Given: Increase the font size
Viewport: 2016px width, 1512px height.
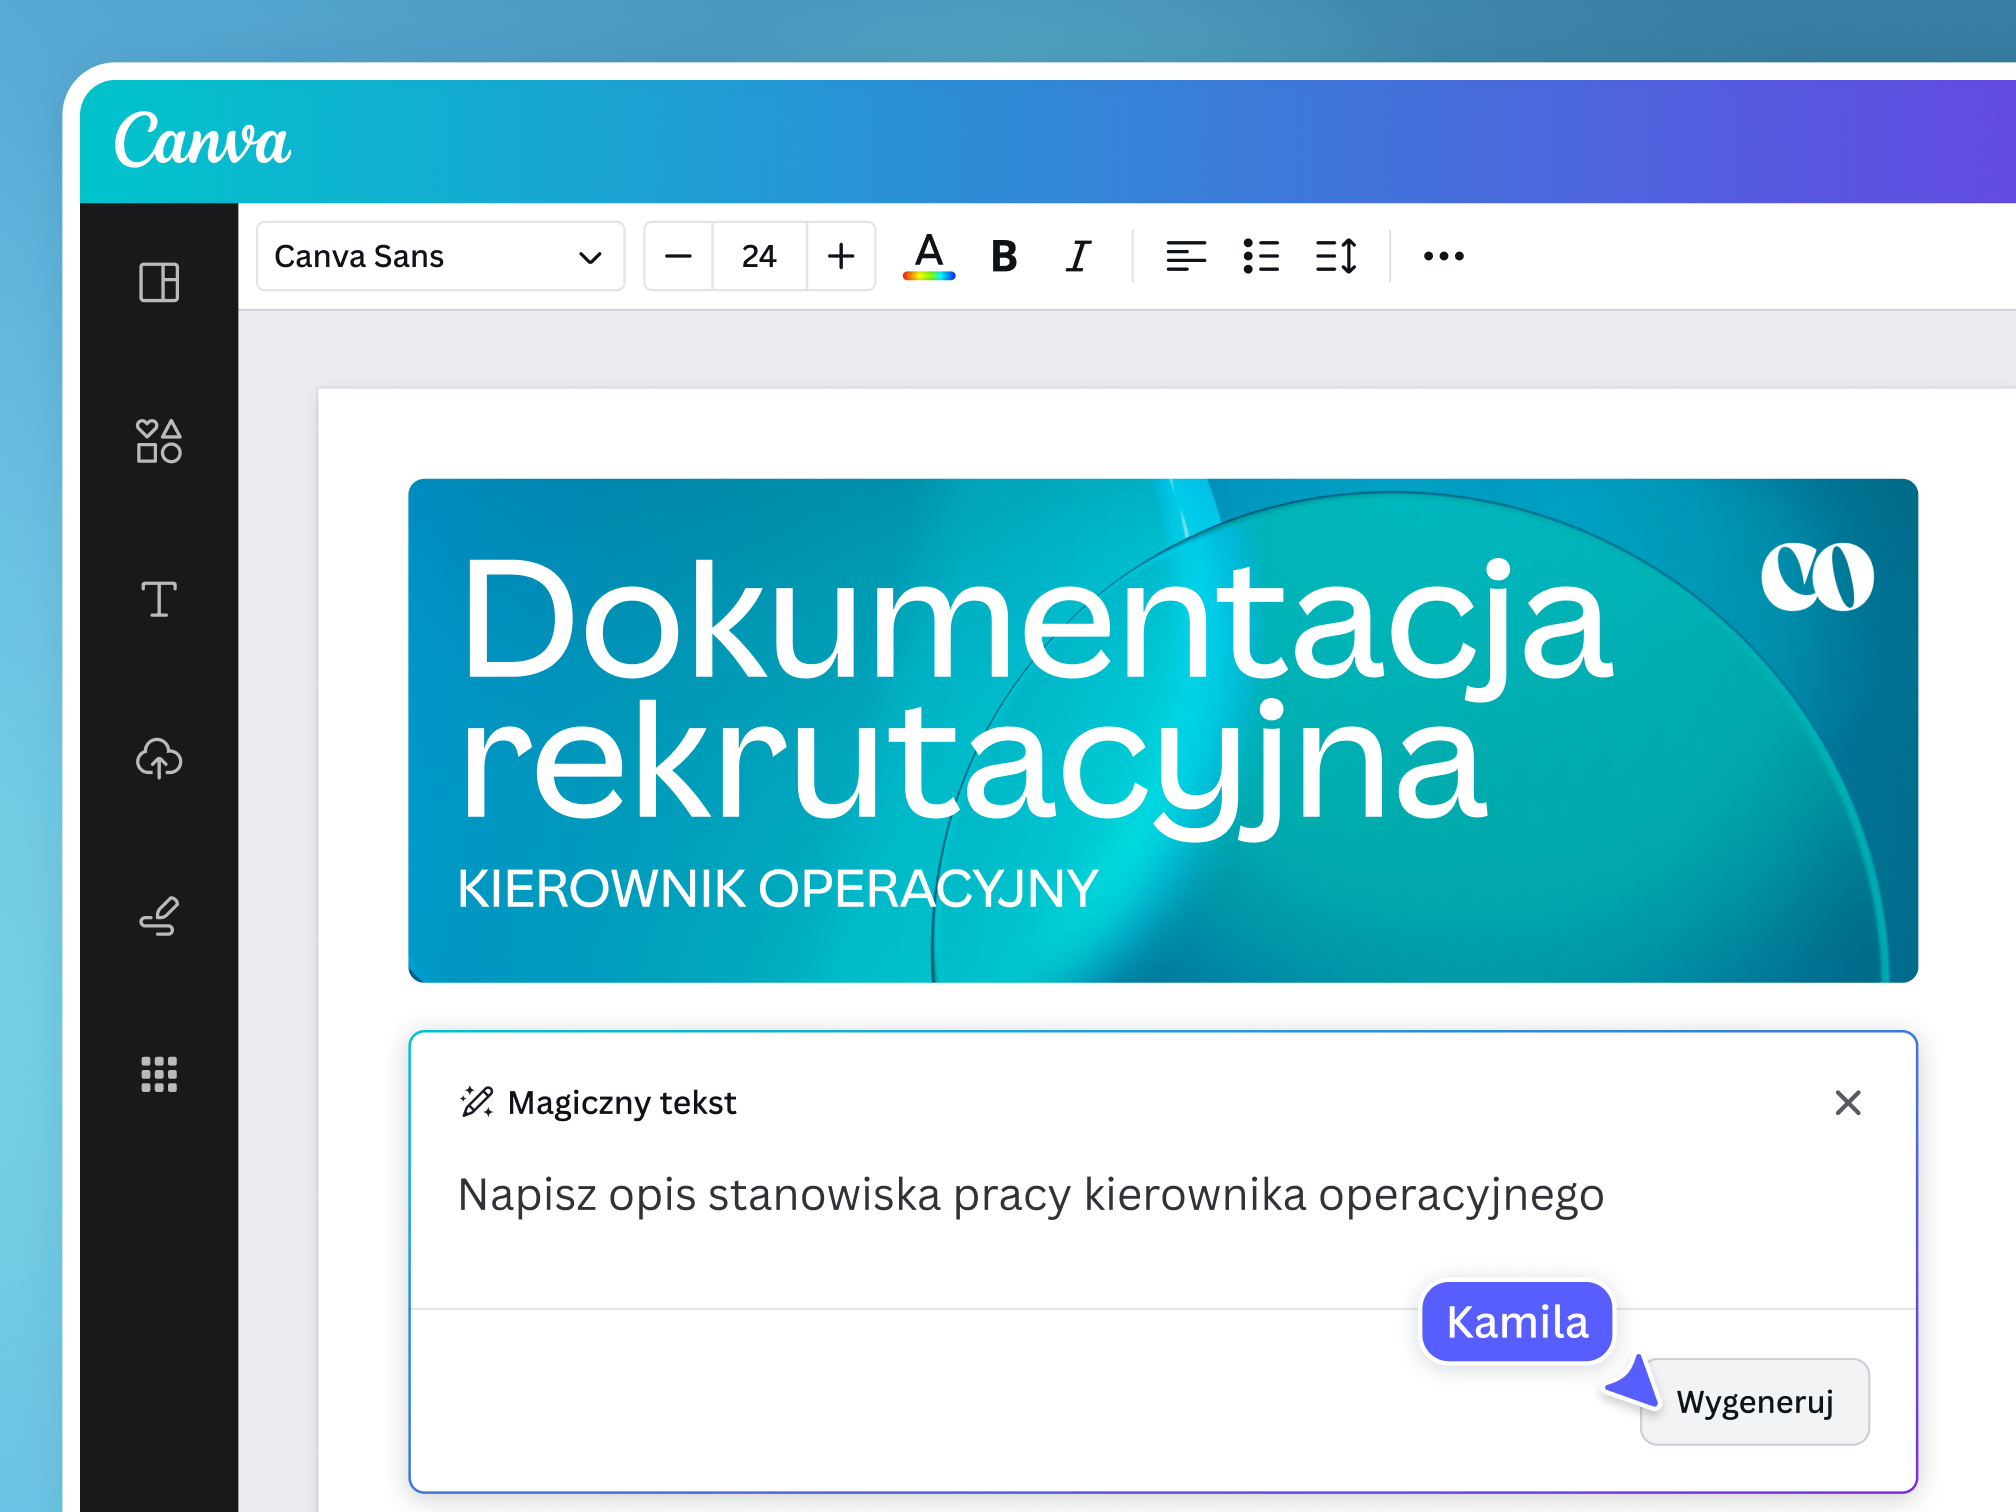Looking at the screenshot, I should pyautogui.click(x=840, y=256).
